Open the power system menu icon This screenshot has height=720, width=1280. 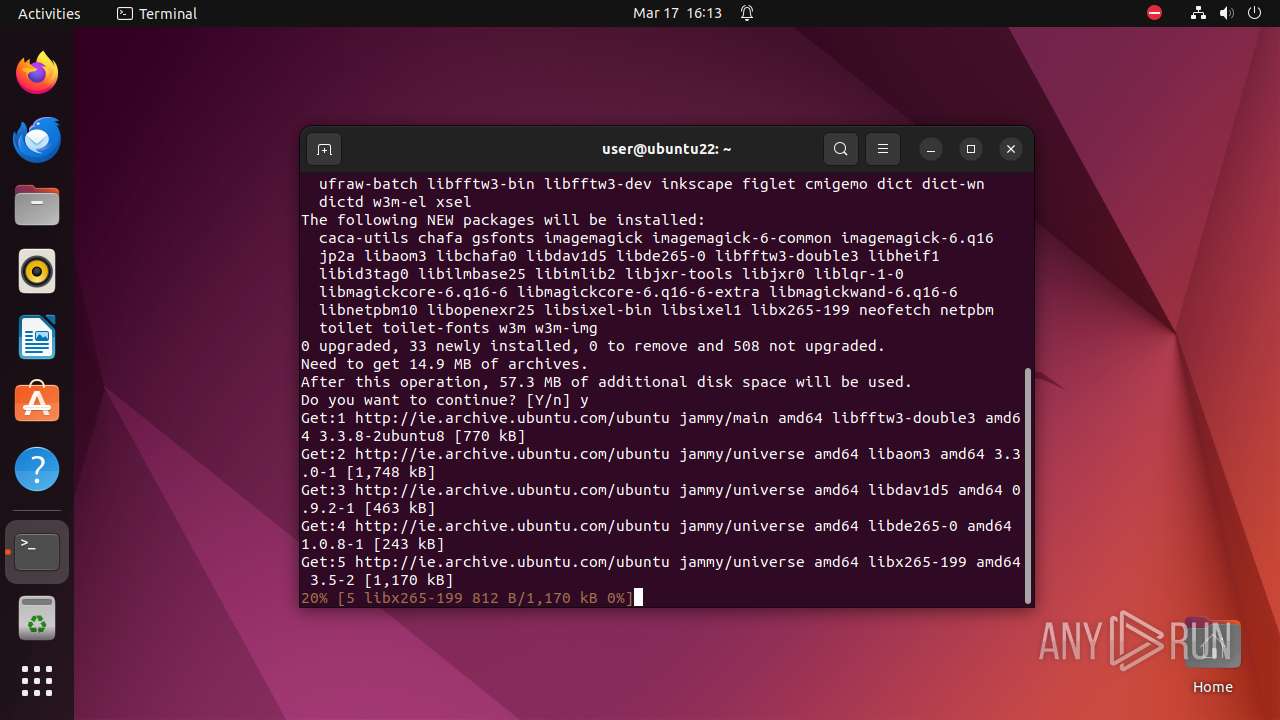pyautogui.click(x=1255, y=13)
